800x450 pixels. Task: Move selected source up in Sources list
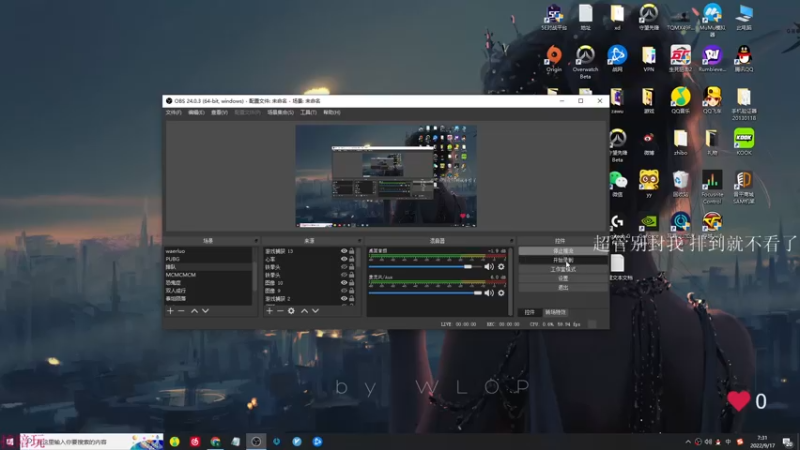pyautogui.click(x=305, y=311)
